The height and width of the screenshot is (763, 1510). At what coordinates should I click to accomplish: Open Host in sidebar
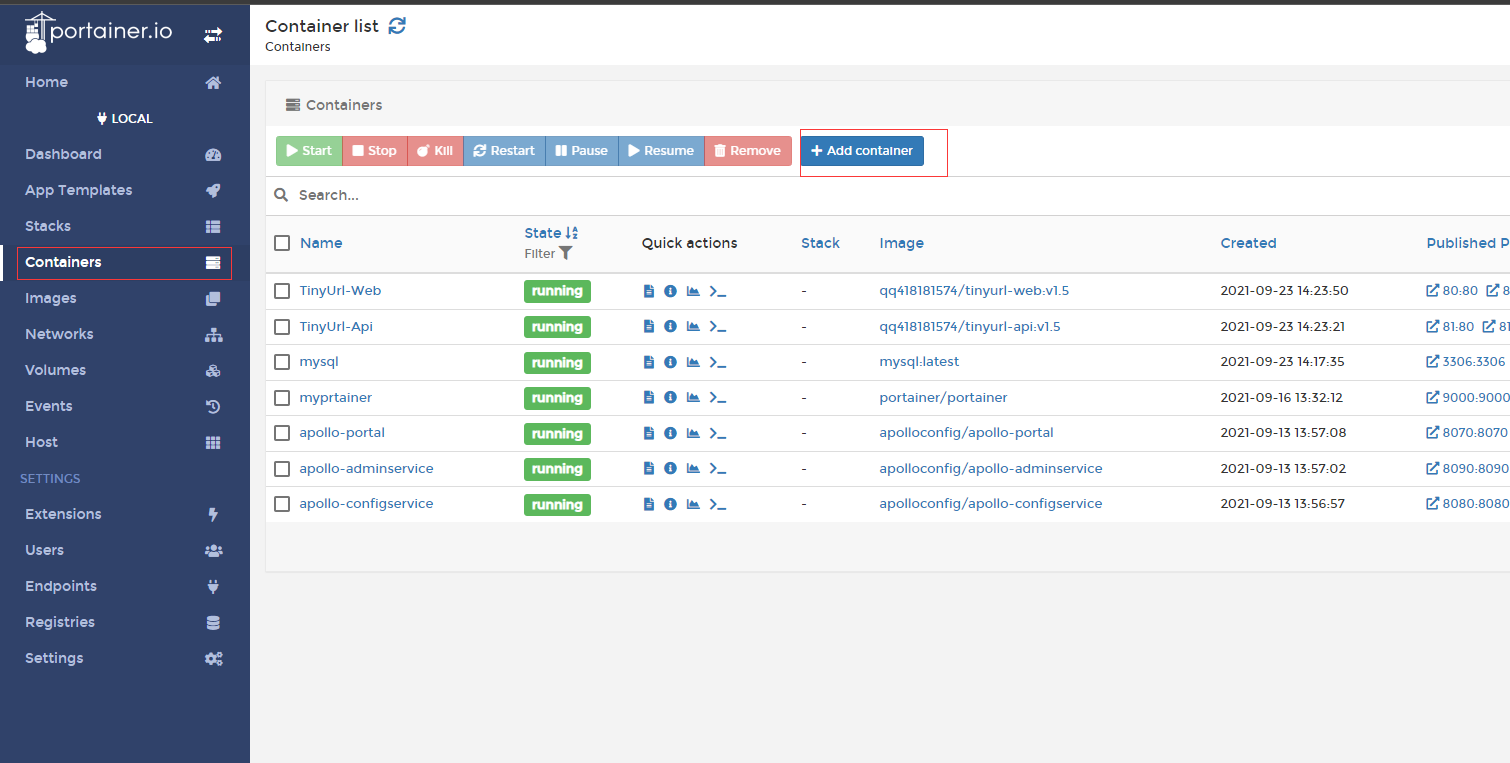point(124,442)
